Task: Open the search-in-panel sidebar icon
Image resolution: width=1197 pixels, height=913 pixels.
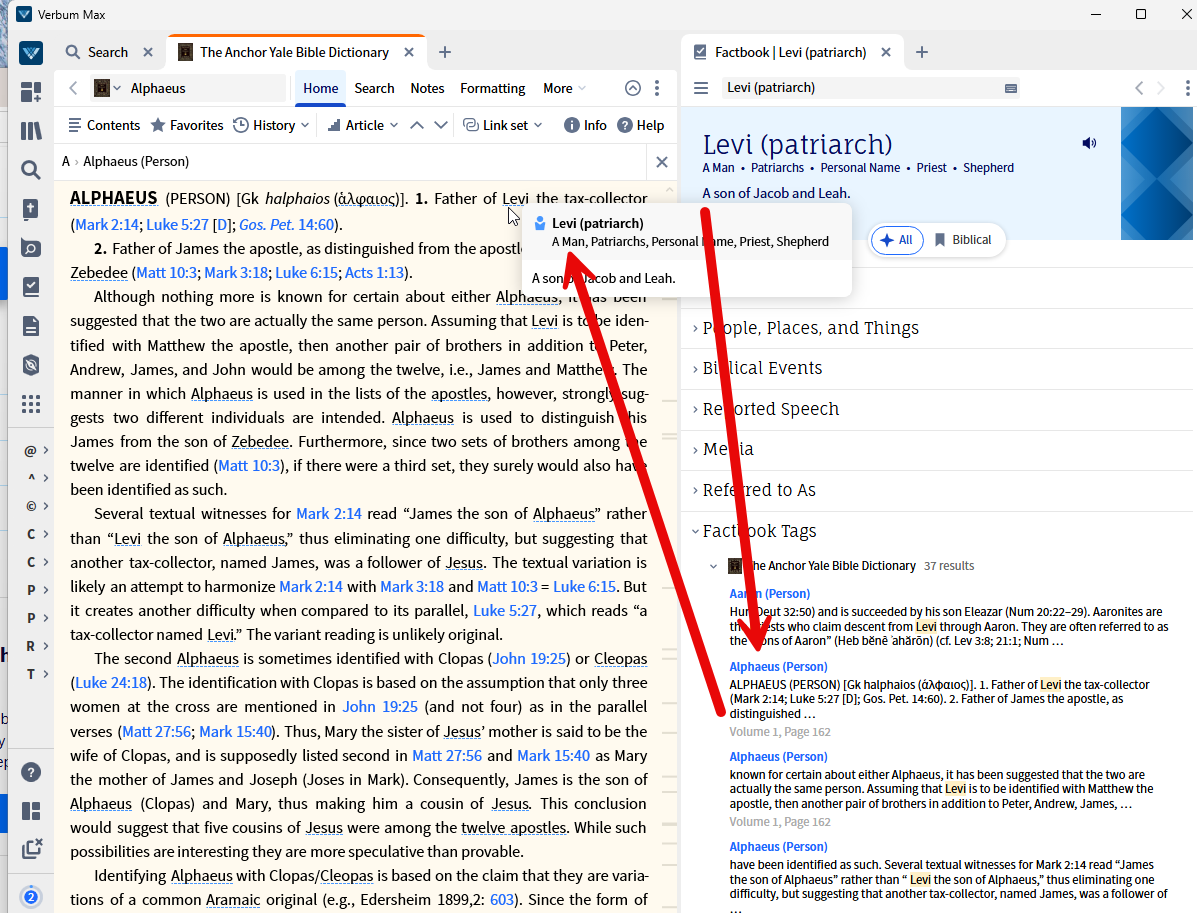Action: (x=31, y=248)
